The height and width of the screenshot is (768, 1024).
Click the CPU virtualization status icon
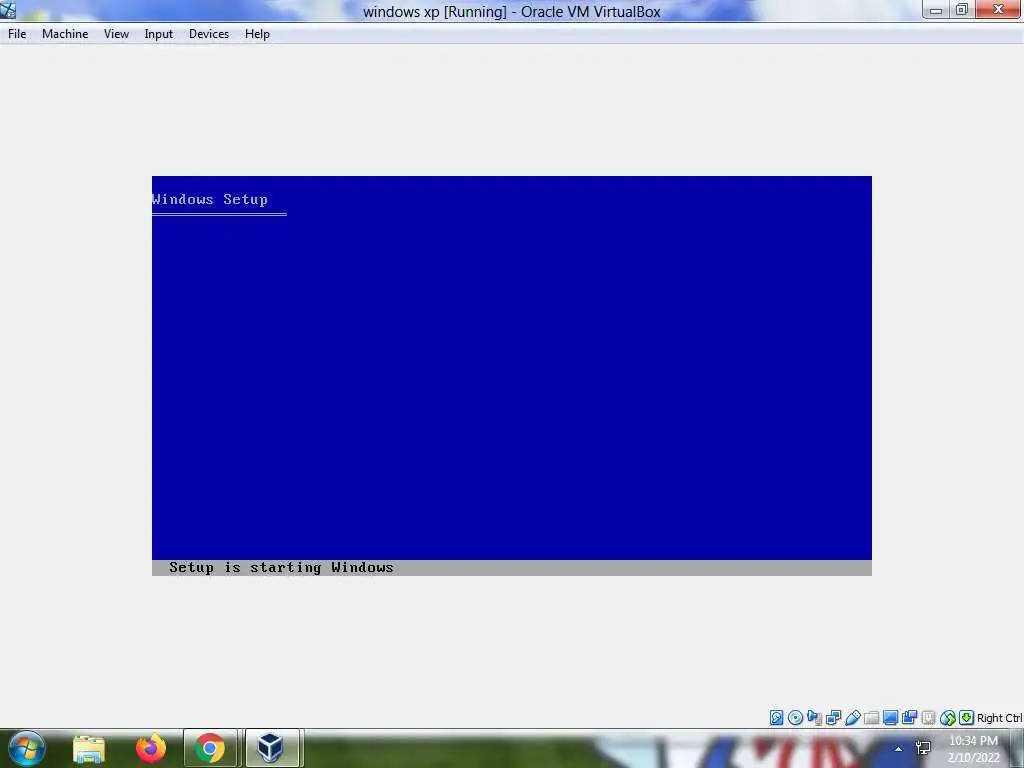pos(928,718)
